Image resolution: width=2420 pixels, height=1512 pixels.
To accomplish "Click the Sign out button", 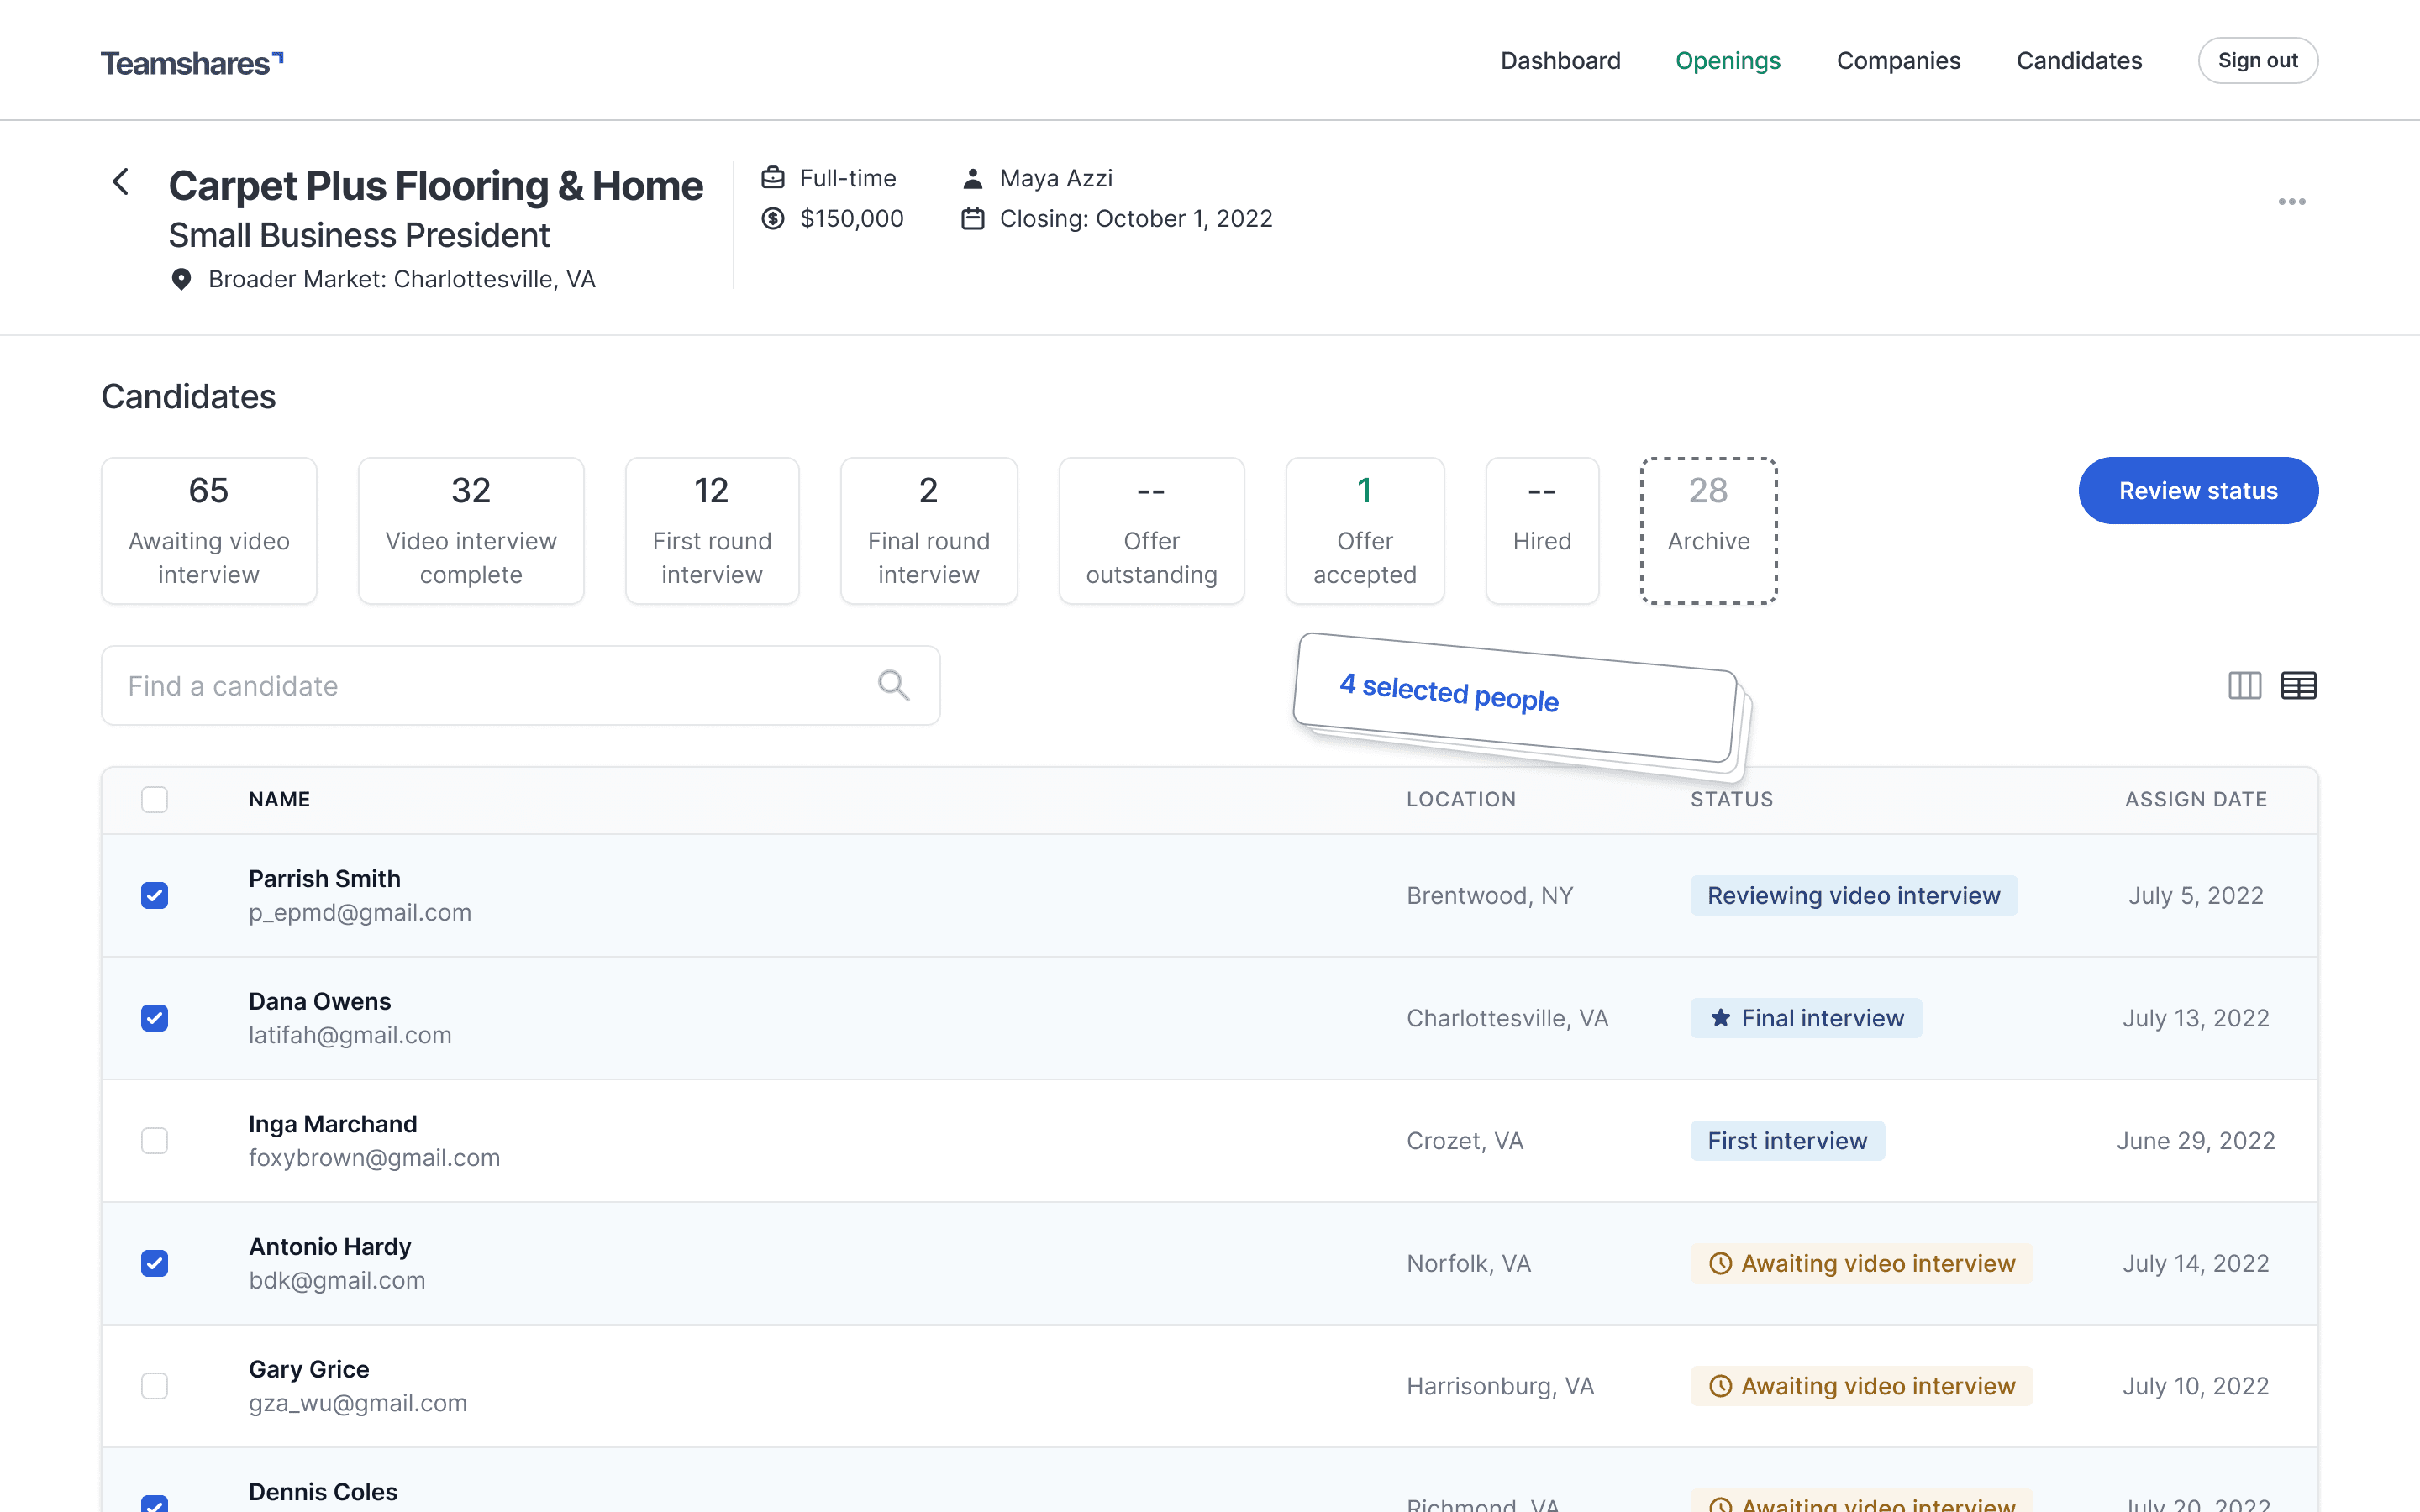I will point(2257,61).
